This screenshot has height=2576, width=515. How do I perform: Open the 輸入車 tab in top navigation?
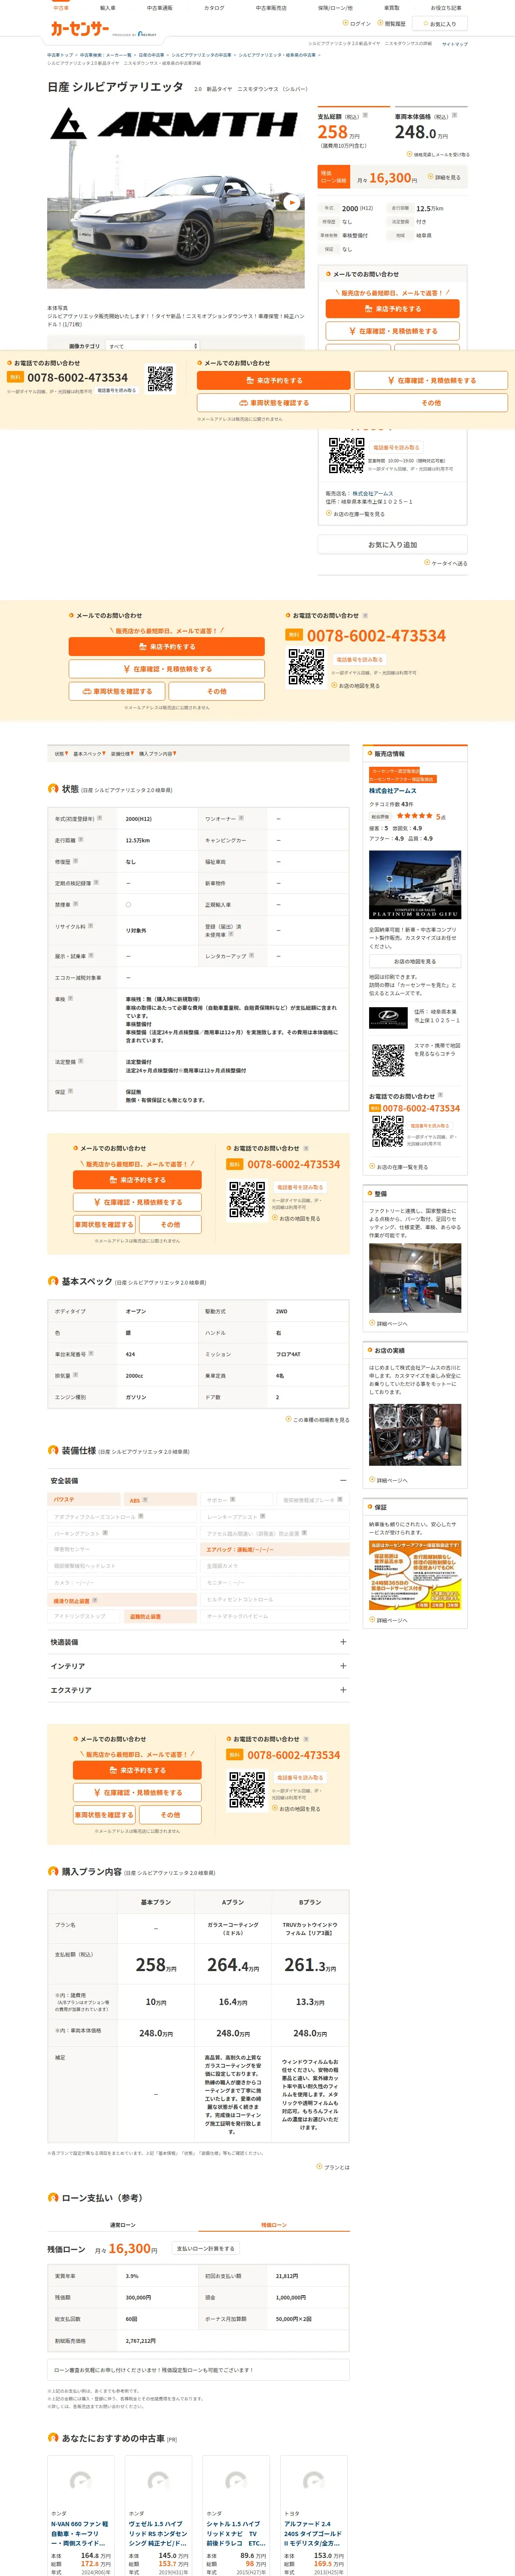[108, 8]
